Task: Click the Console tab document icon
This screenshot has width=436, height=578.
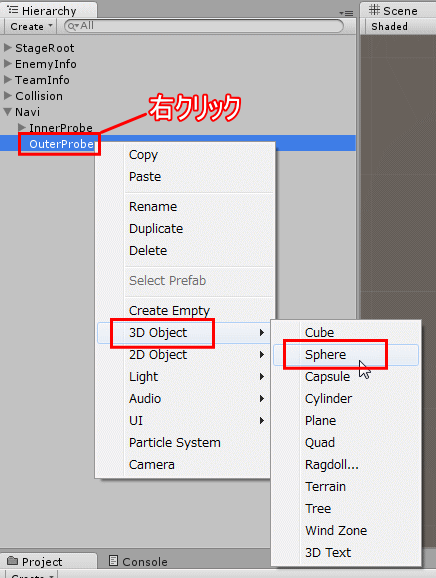Action: 114,561
